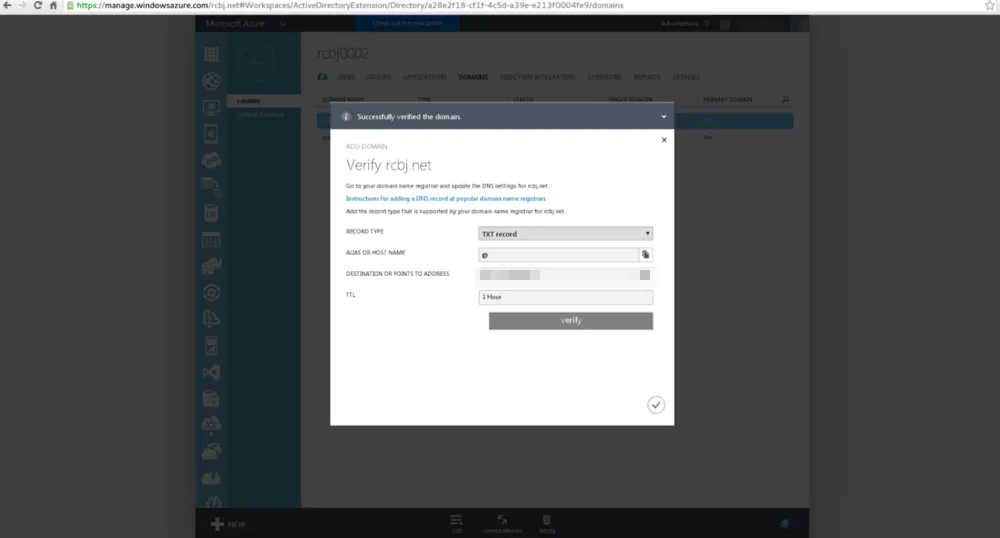Open the browser home button
Screen dimensions: 1000x538
54,6
